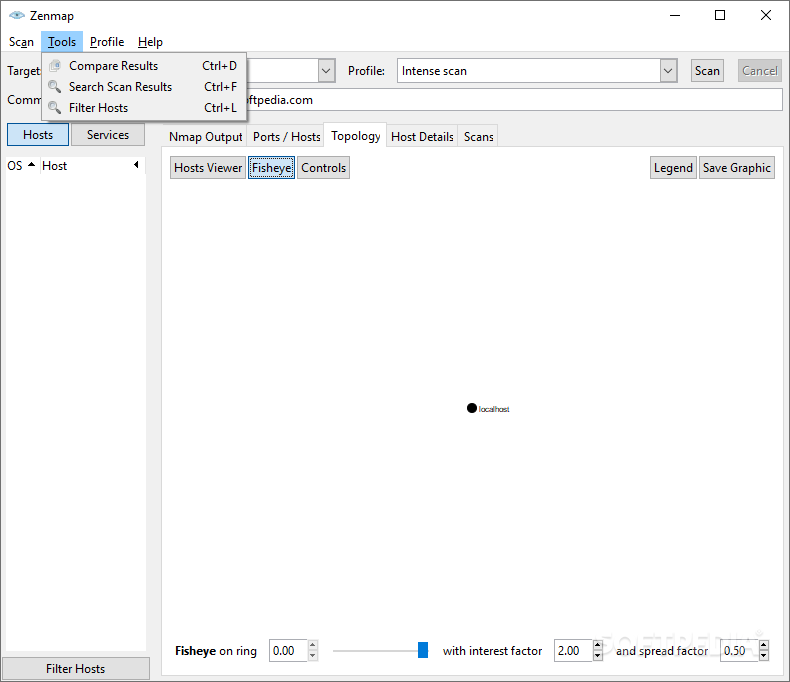Click Save Graphic
The width and height of the screenshot is (790, 682).
(737, 168)
